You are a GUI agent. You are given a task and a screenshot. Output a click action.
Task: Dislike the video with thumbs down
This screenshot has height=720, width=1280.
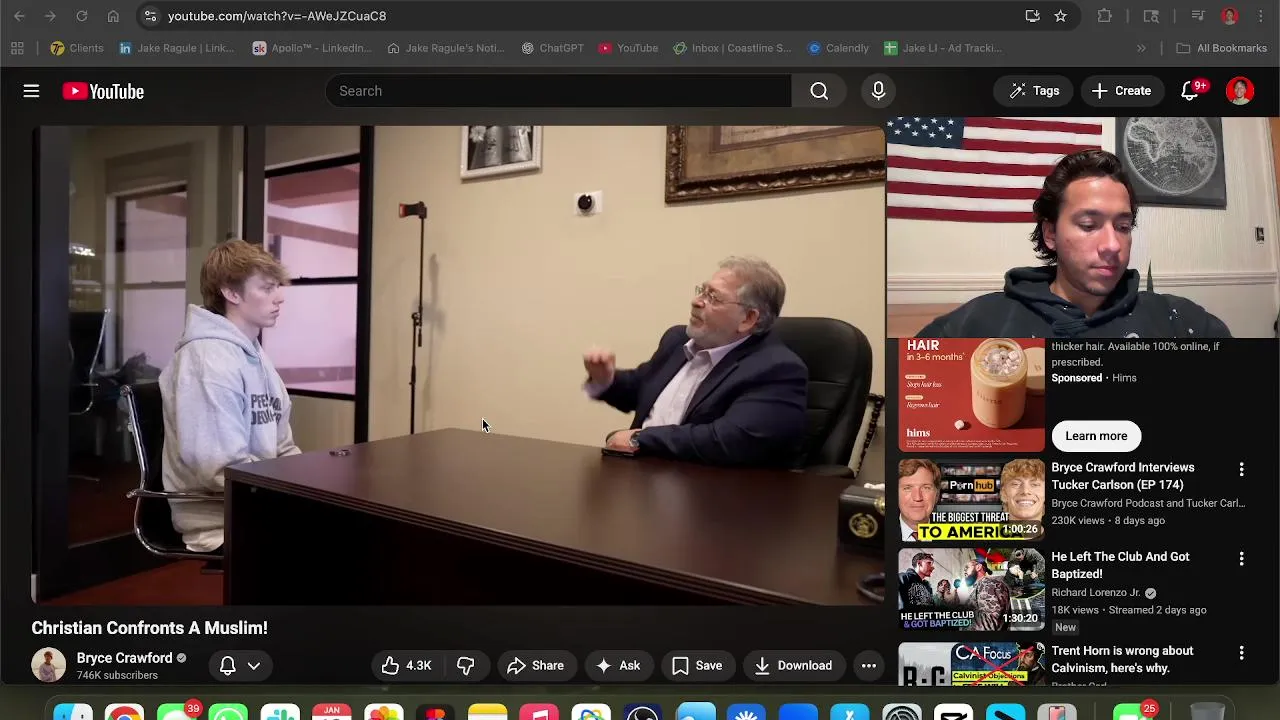click(466, 666)
